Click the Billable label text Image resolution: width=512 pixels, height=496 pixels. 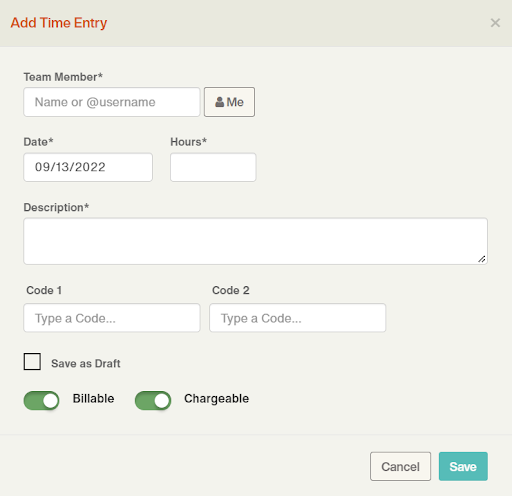pos(93,399)
